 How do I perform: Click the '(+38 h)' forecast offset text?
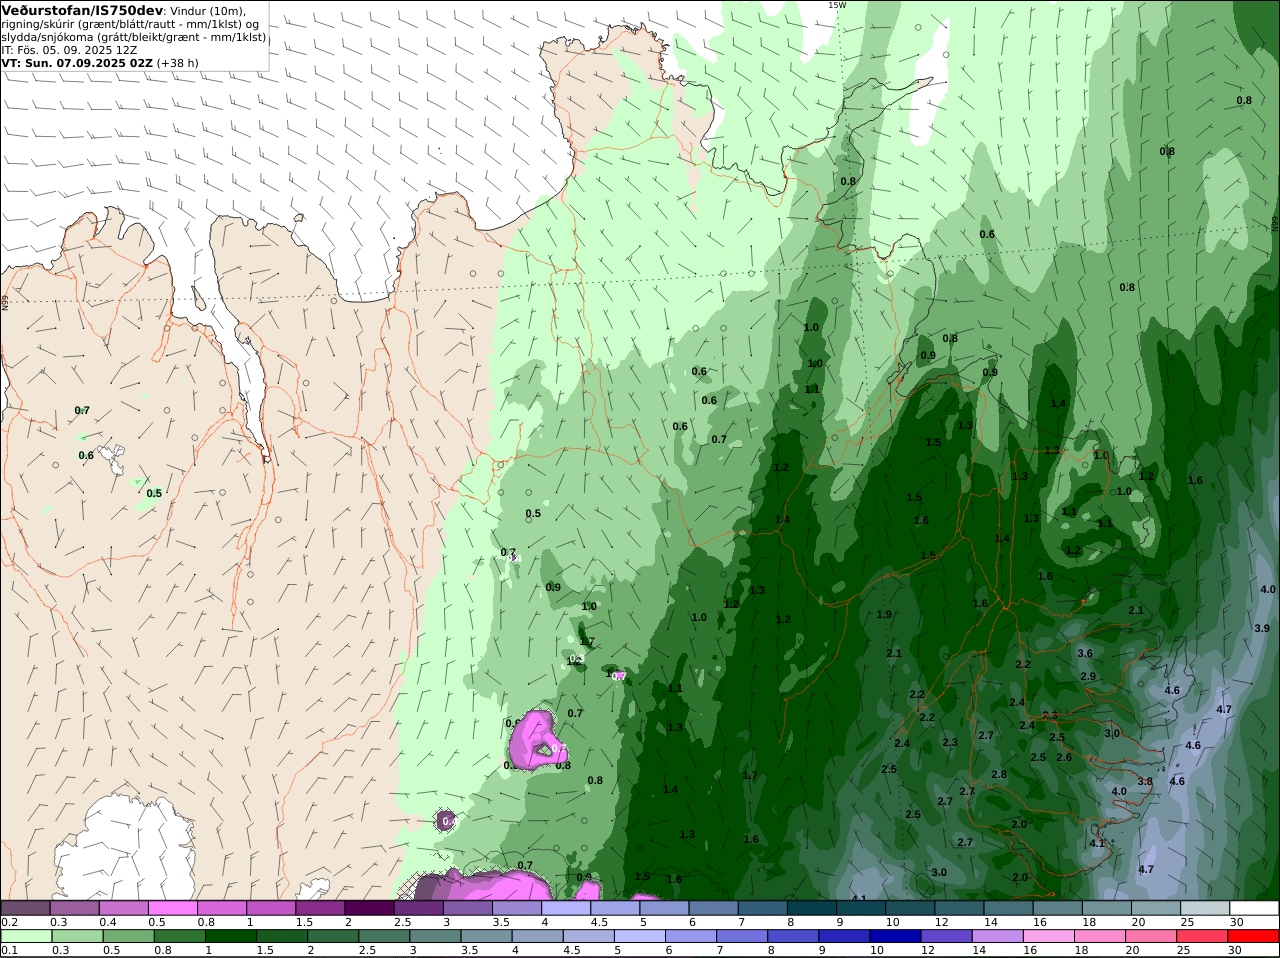coord(178,62)
